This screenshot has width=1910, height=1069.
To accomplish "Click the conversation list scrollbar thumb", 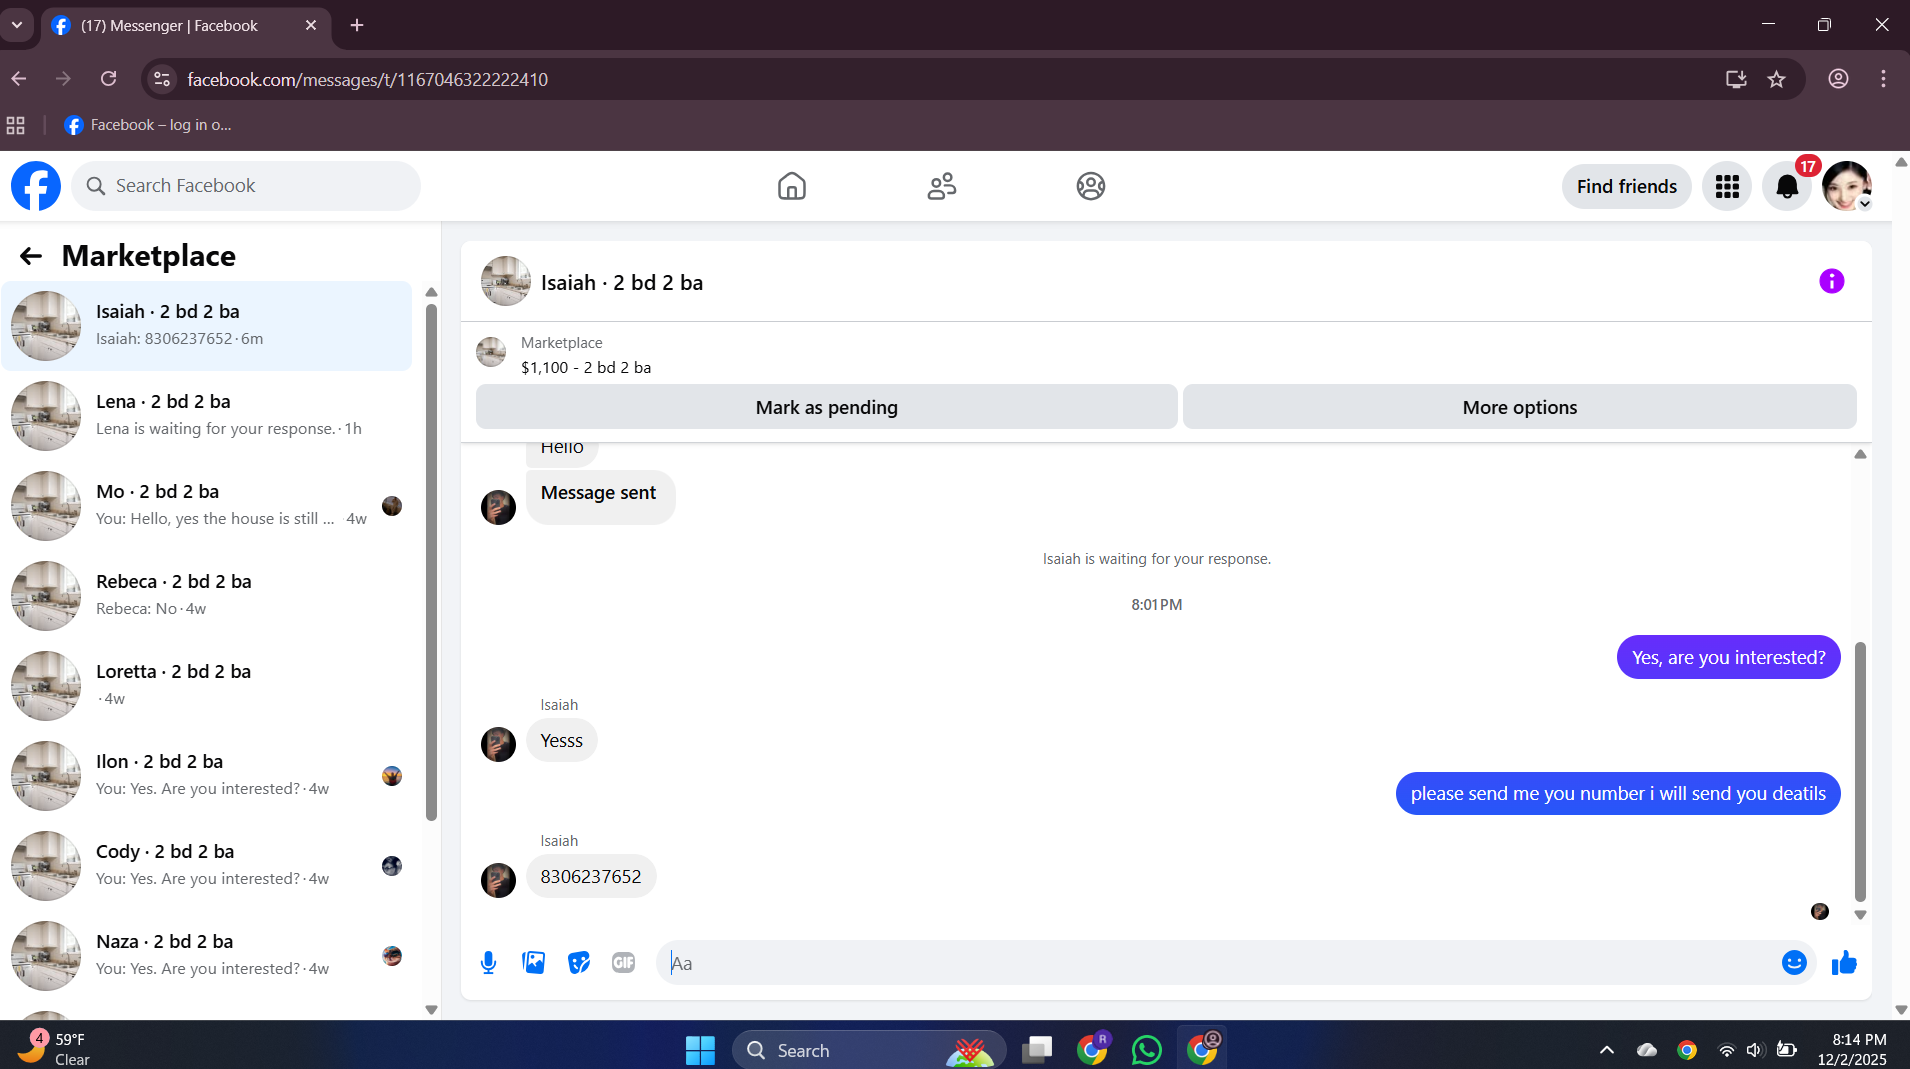I will [x=431, y=560].
